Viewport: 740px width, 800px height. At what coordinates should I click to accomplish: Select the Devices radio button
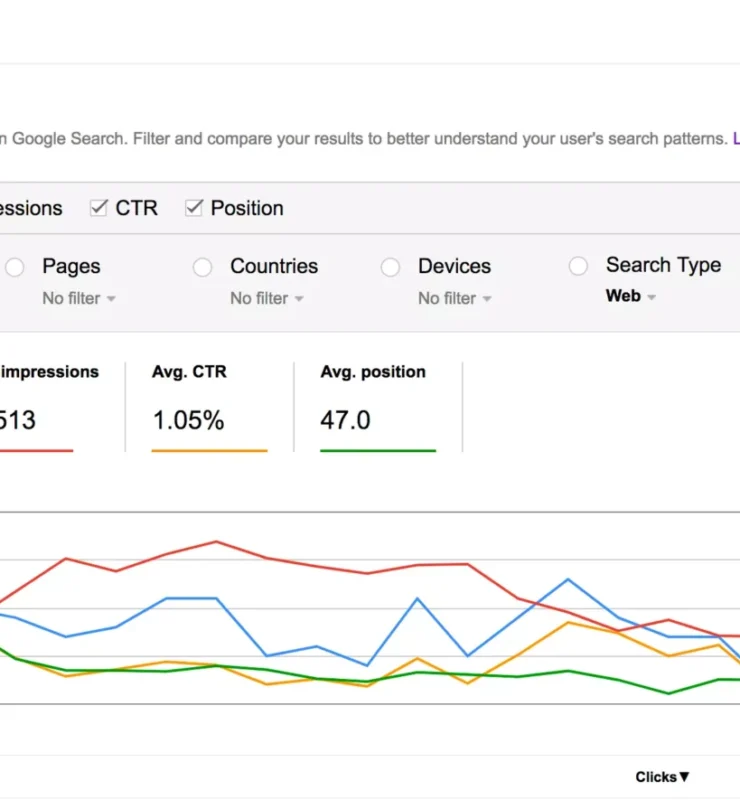[x=390, y=267]
